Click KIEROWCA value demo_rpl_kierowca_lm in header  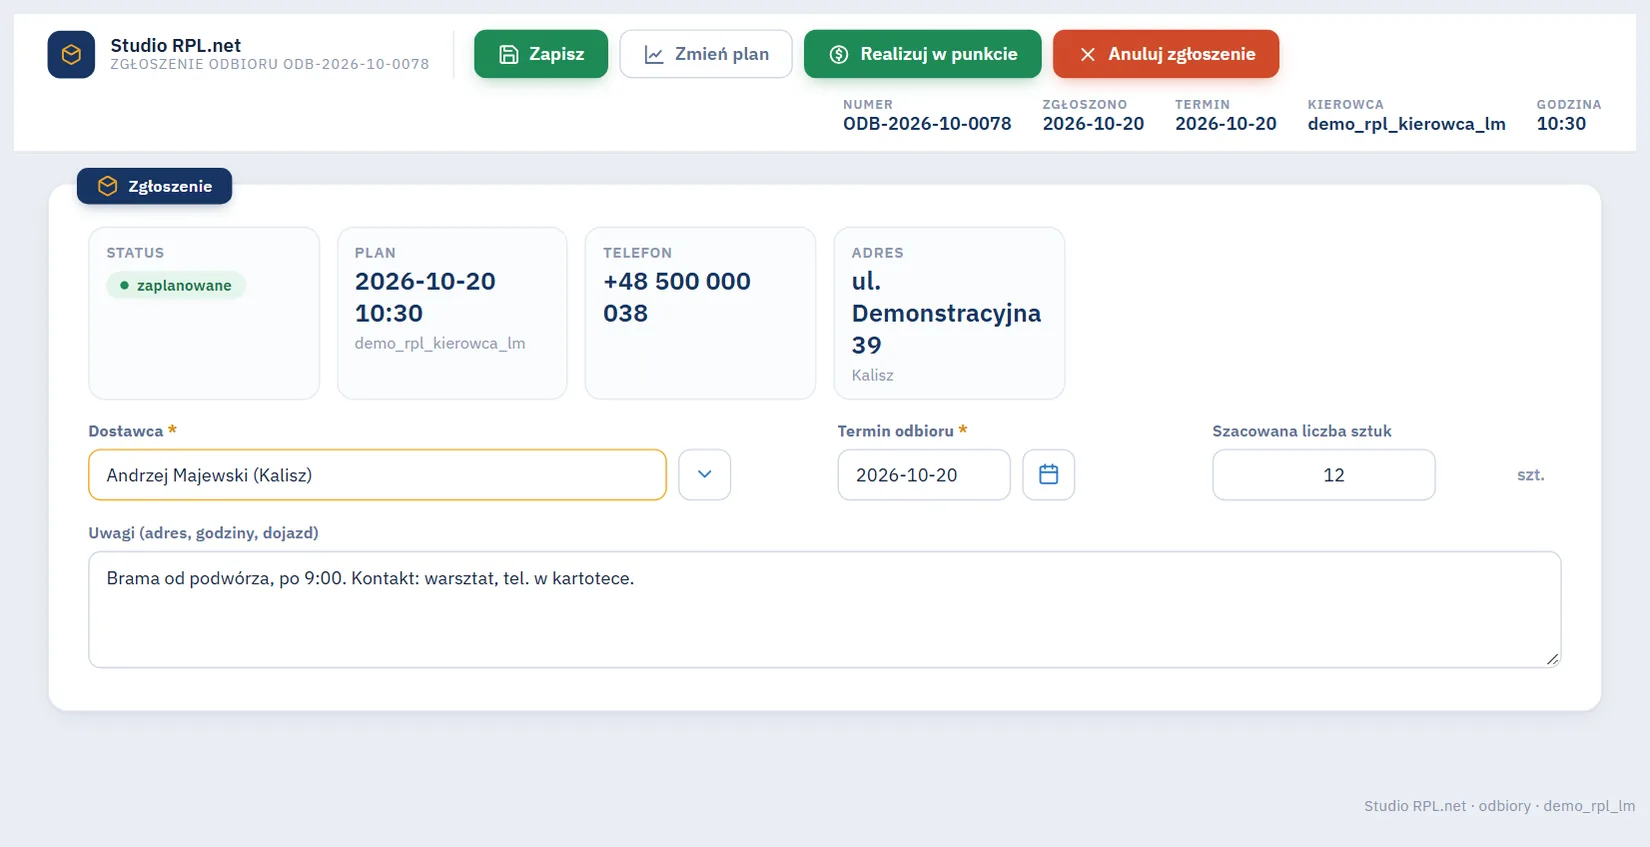(1406, 124)
